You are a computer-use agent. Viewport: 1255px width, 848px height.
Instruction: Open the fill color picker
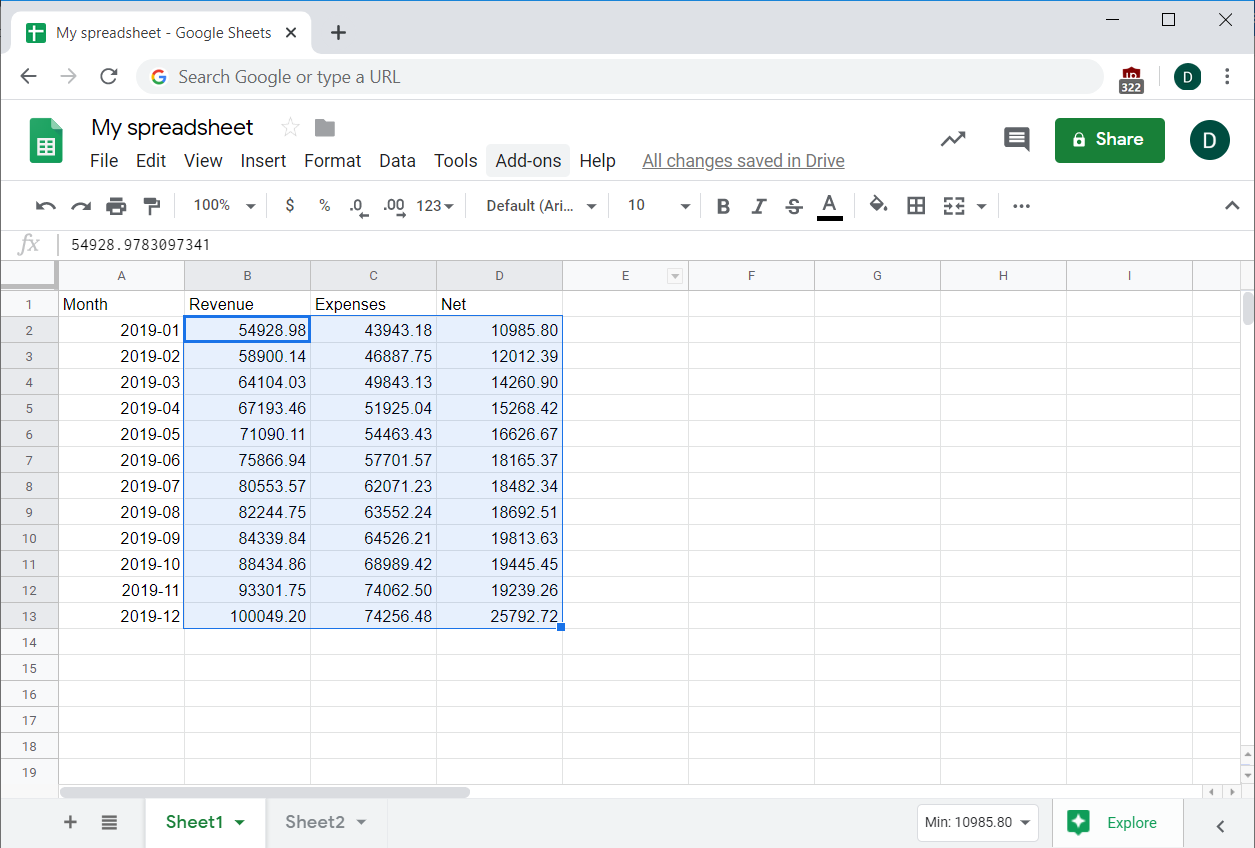tap(878, 206)
